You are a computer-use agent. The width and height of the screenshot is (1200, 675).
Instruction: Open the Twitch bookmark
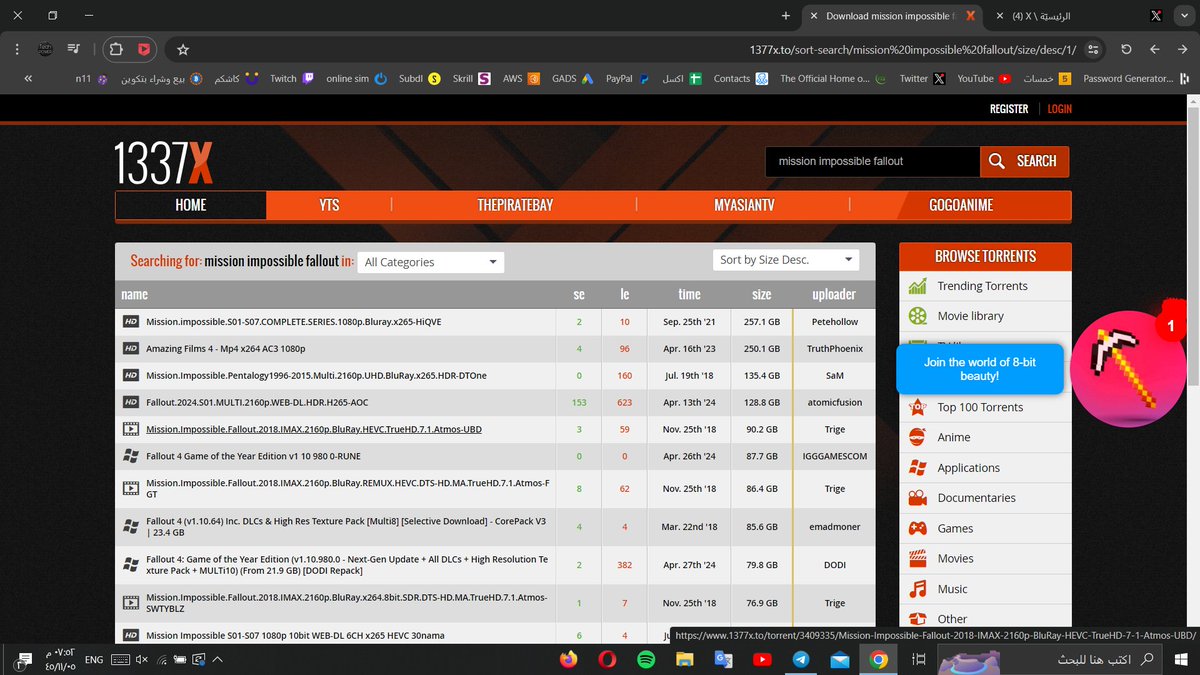[292, 78]
